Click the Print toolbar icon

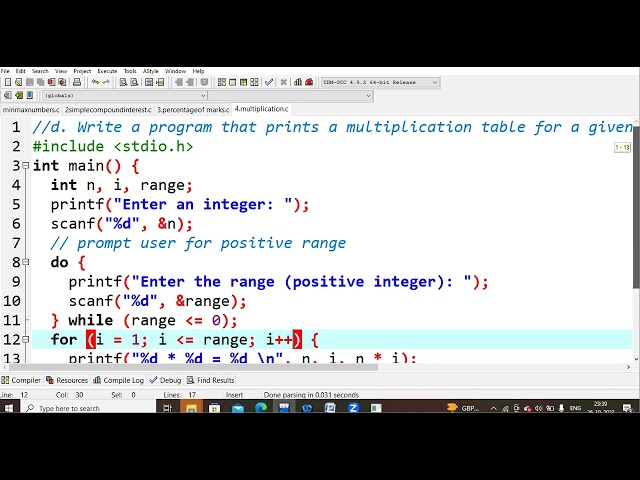pos(77,82)
